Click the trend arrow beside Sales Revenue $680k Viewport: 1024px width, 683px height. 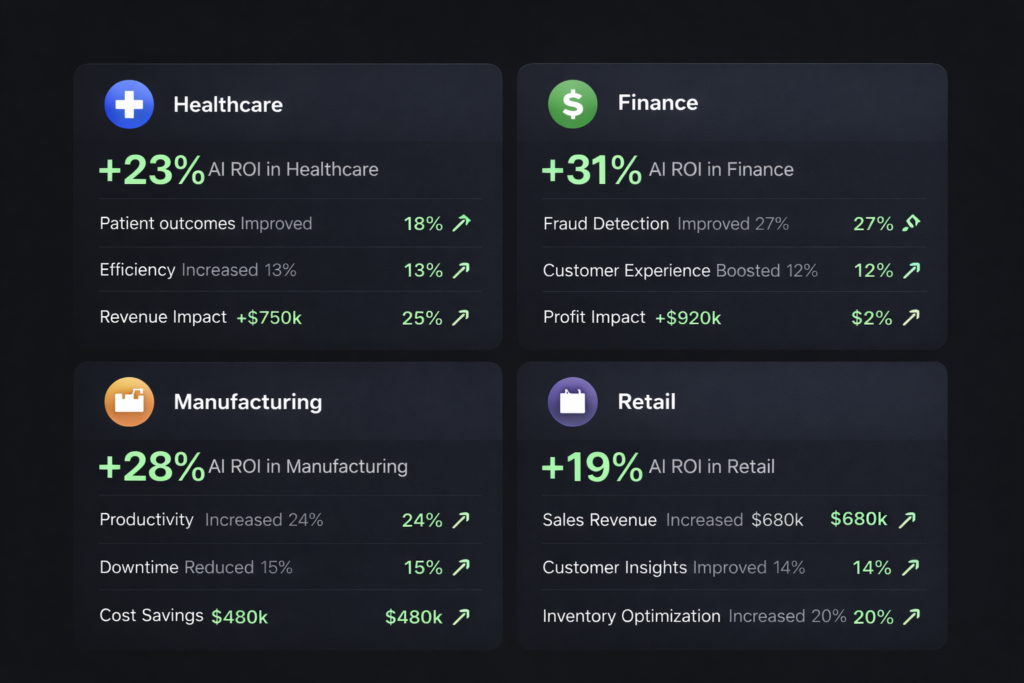tap(910, 518)
